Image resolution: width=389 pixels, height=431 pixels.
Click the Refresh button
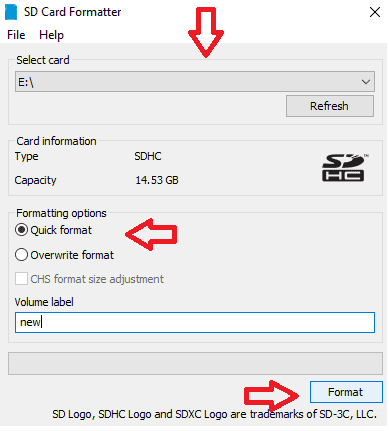[x=330, y=106]
